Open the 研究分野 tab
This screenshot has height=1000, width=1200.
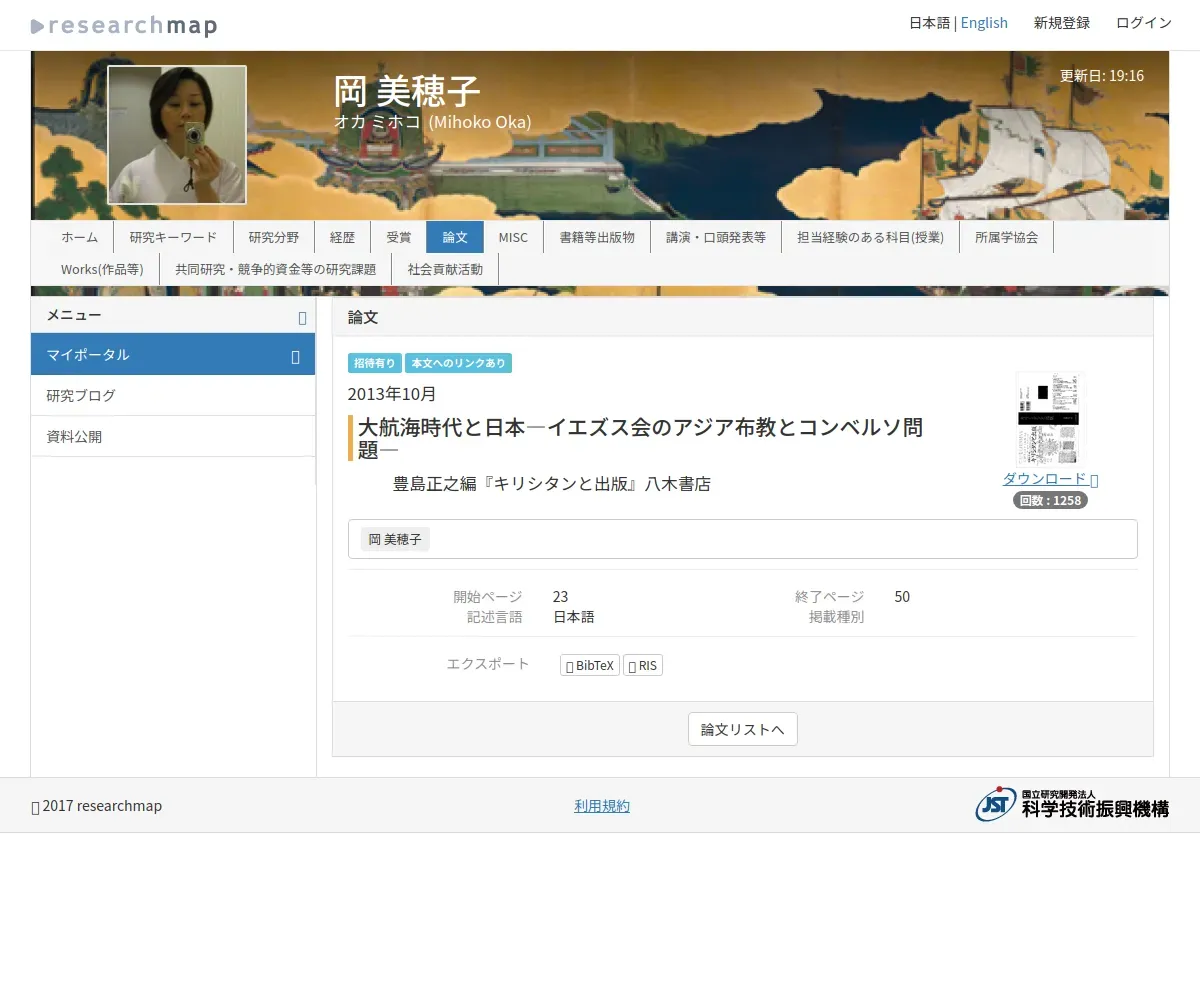(274, 237)
